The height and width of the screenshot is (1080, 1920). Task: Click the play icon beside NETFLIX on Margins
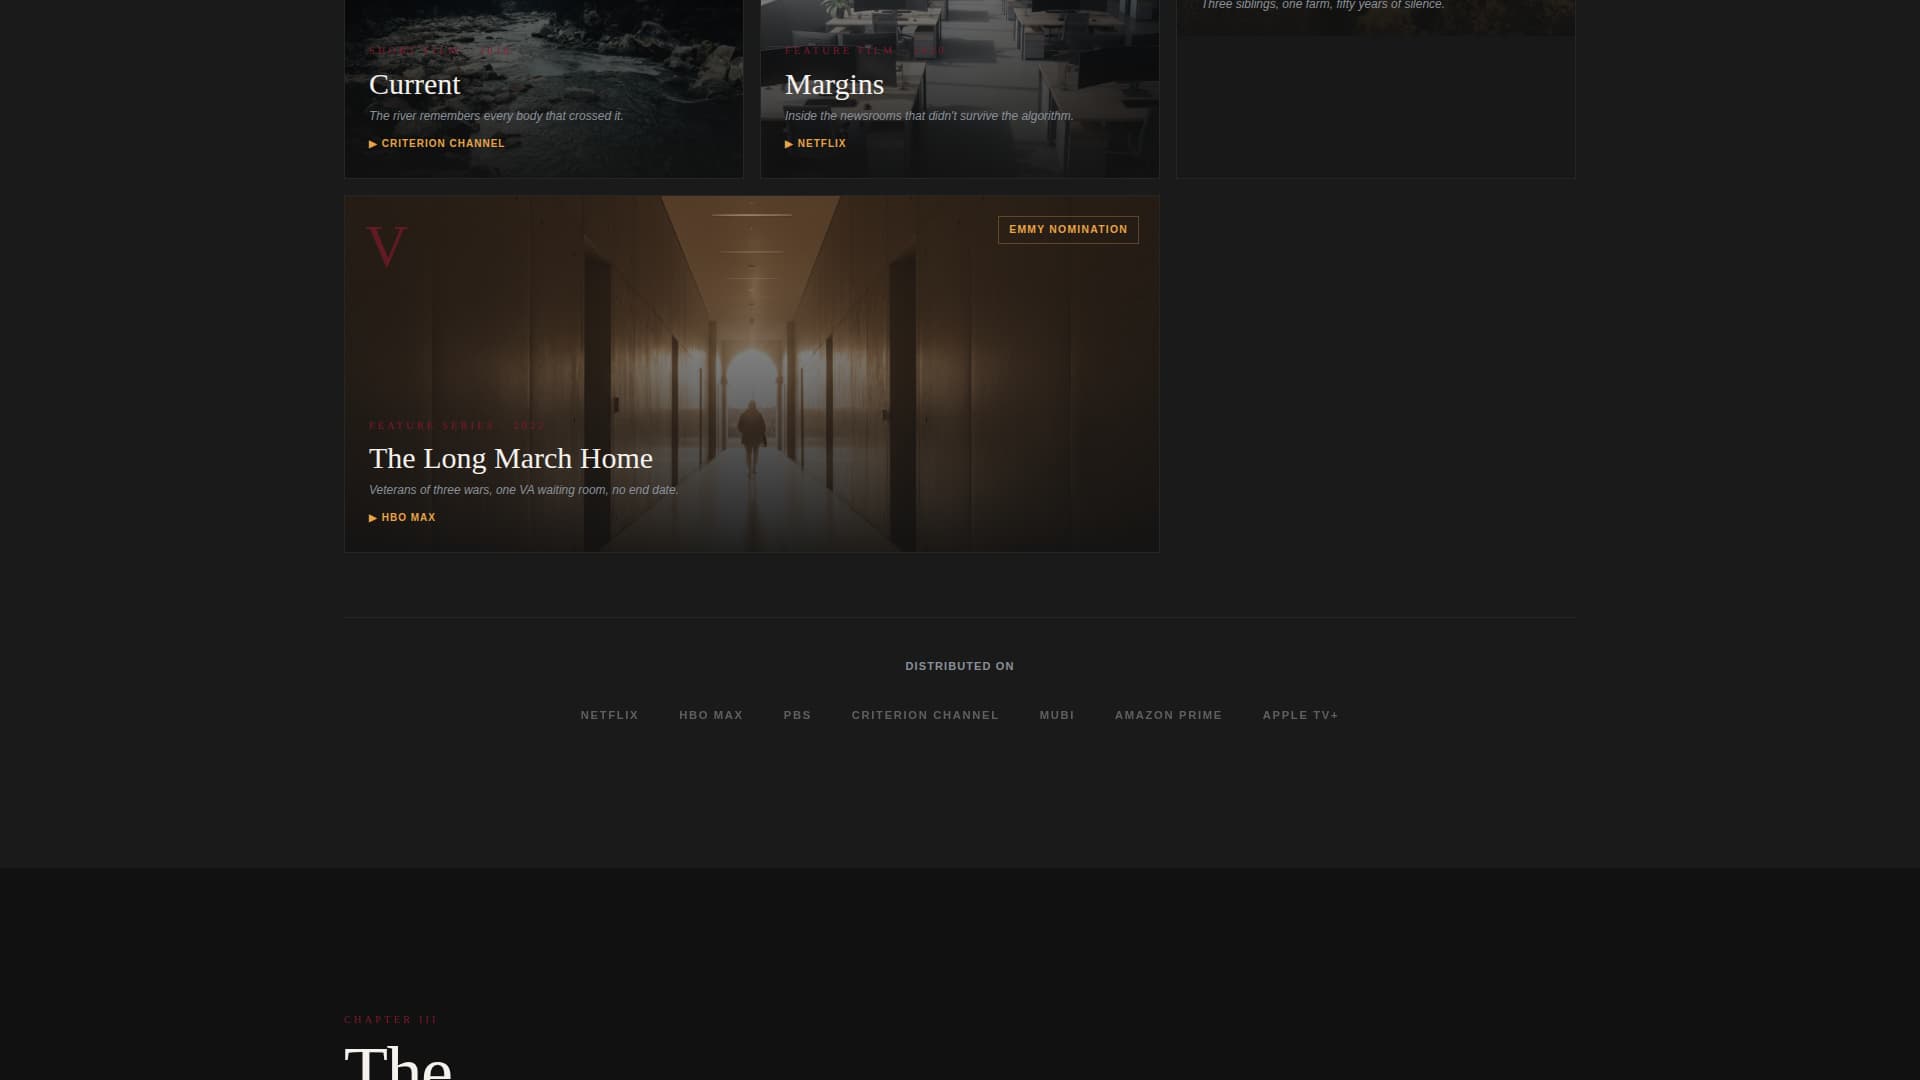(789, 143)
